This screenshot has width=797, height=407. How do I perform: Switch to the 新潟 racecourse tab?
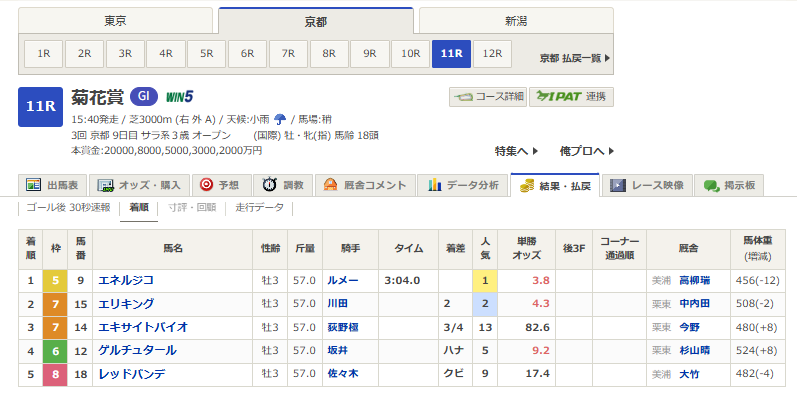coord(516,20)
